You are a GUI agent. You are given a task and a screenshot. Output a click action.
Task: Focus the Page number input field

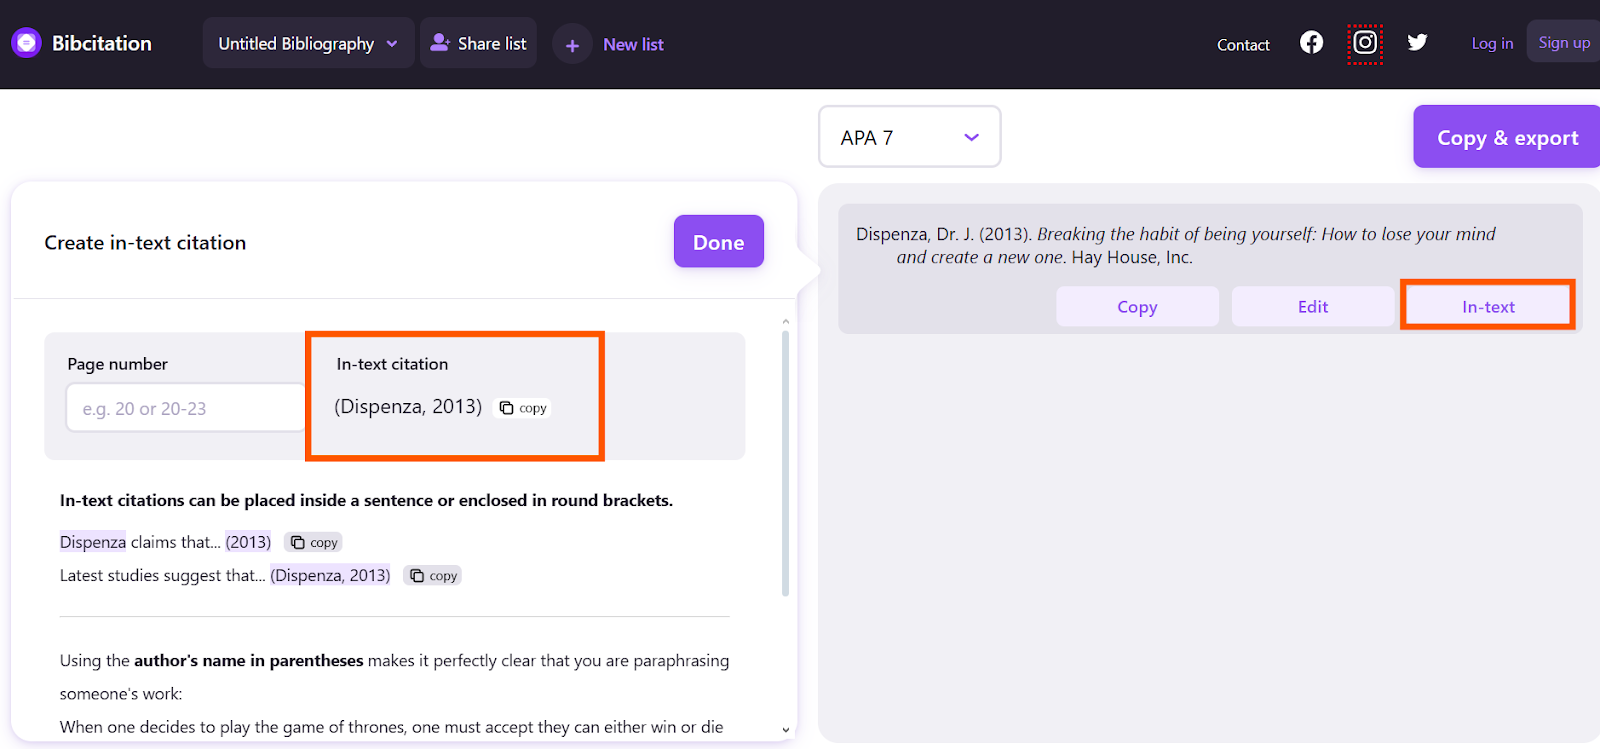(x=186, y=408)
